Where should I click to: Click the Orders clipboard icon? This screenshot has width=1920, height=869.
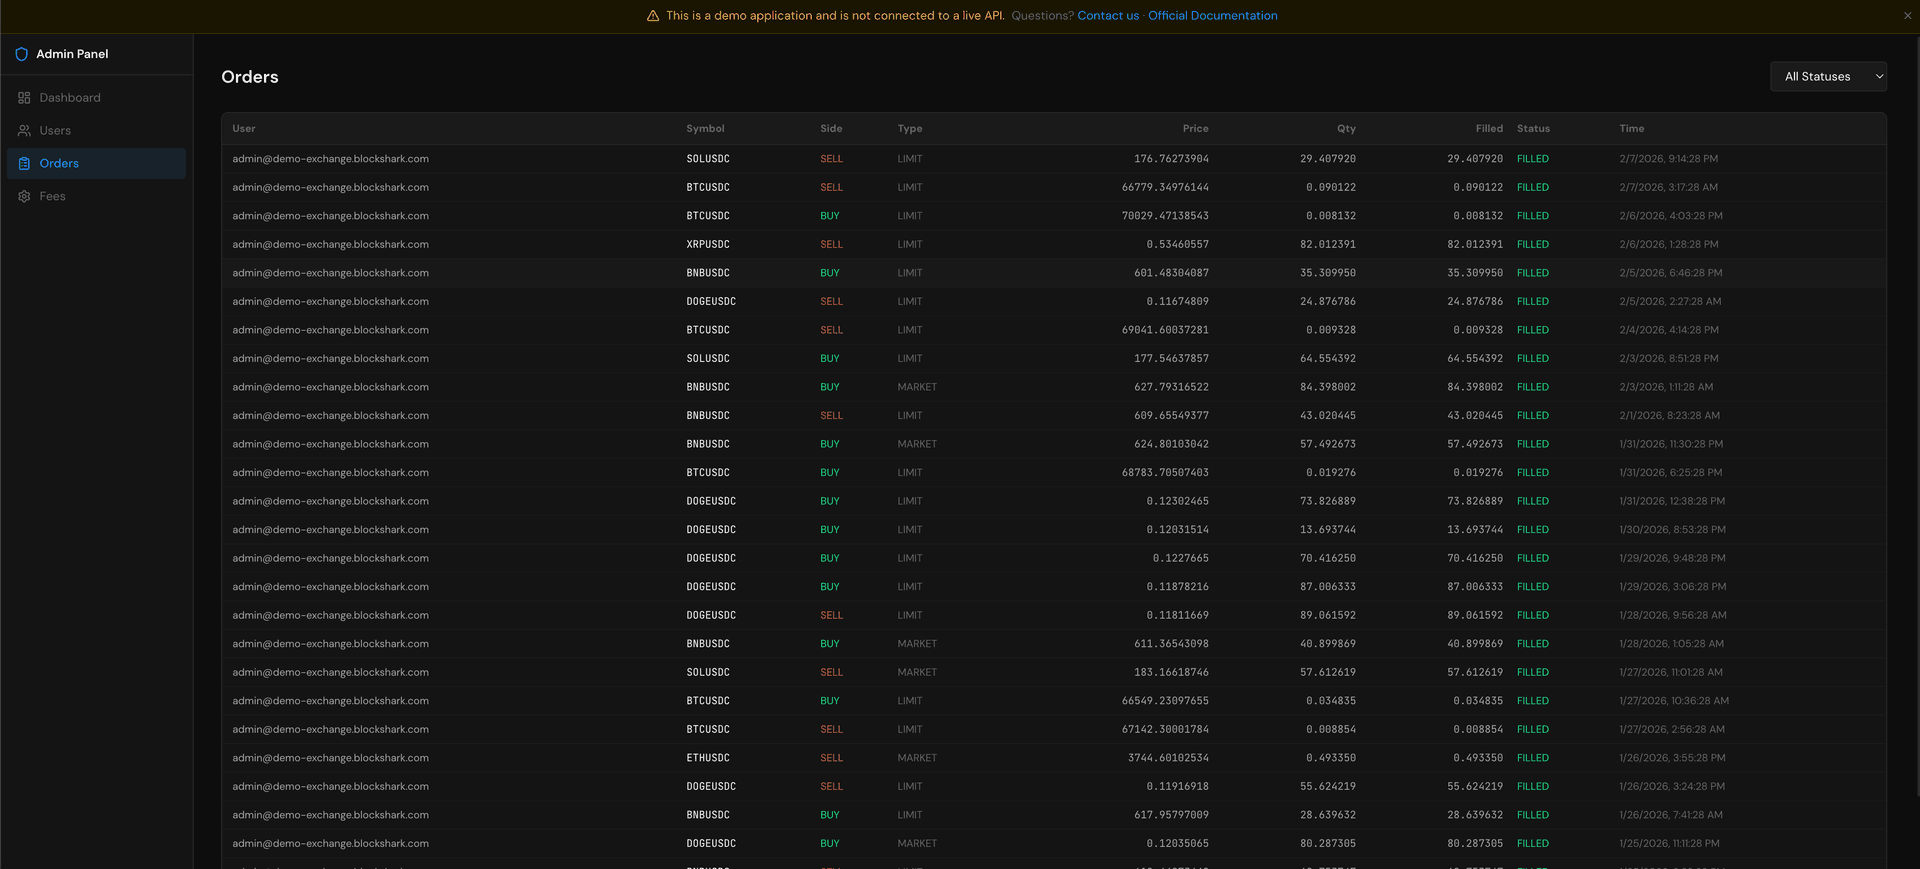pyautogui.click(x=24, y=164)
